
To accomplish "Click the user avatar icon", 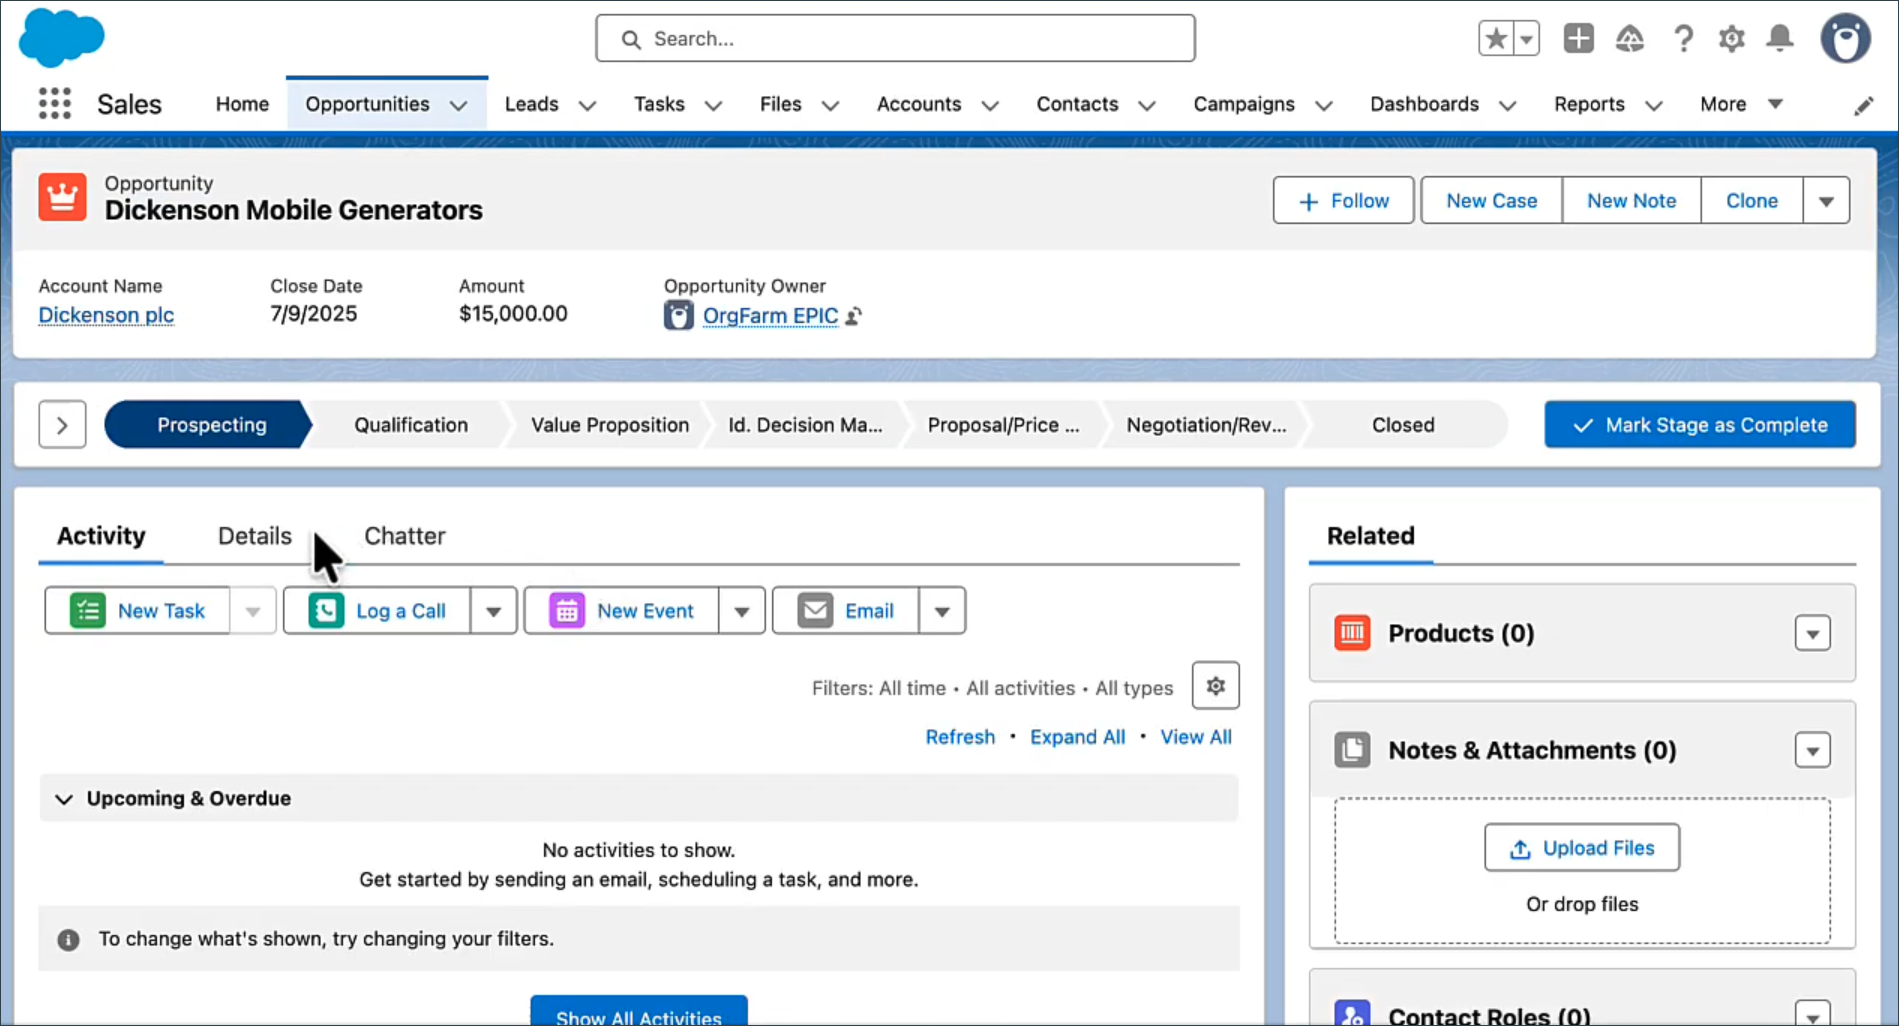I will 1845,38.
